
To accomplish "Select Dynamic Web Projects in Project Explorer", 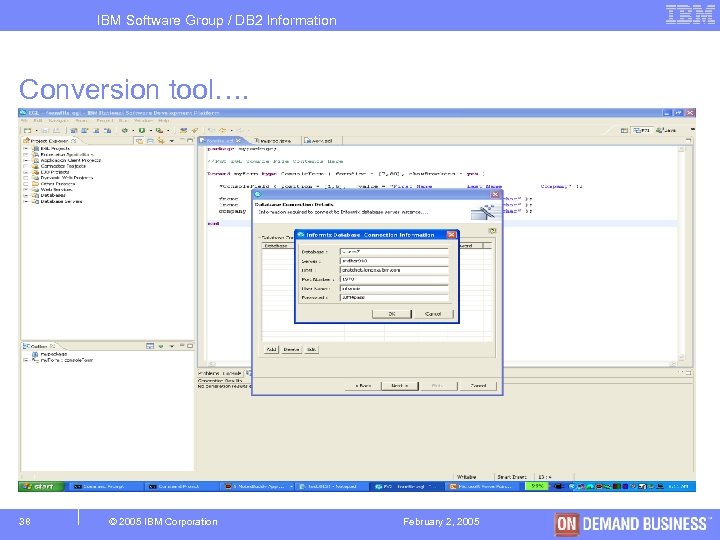I will point(67,178).
